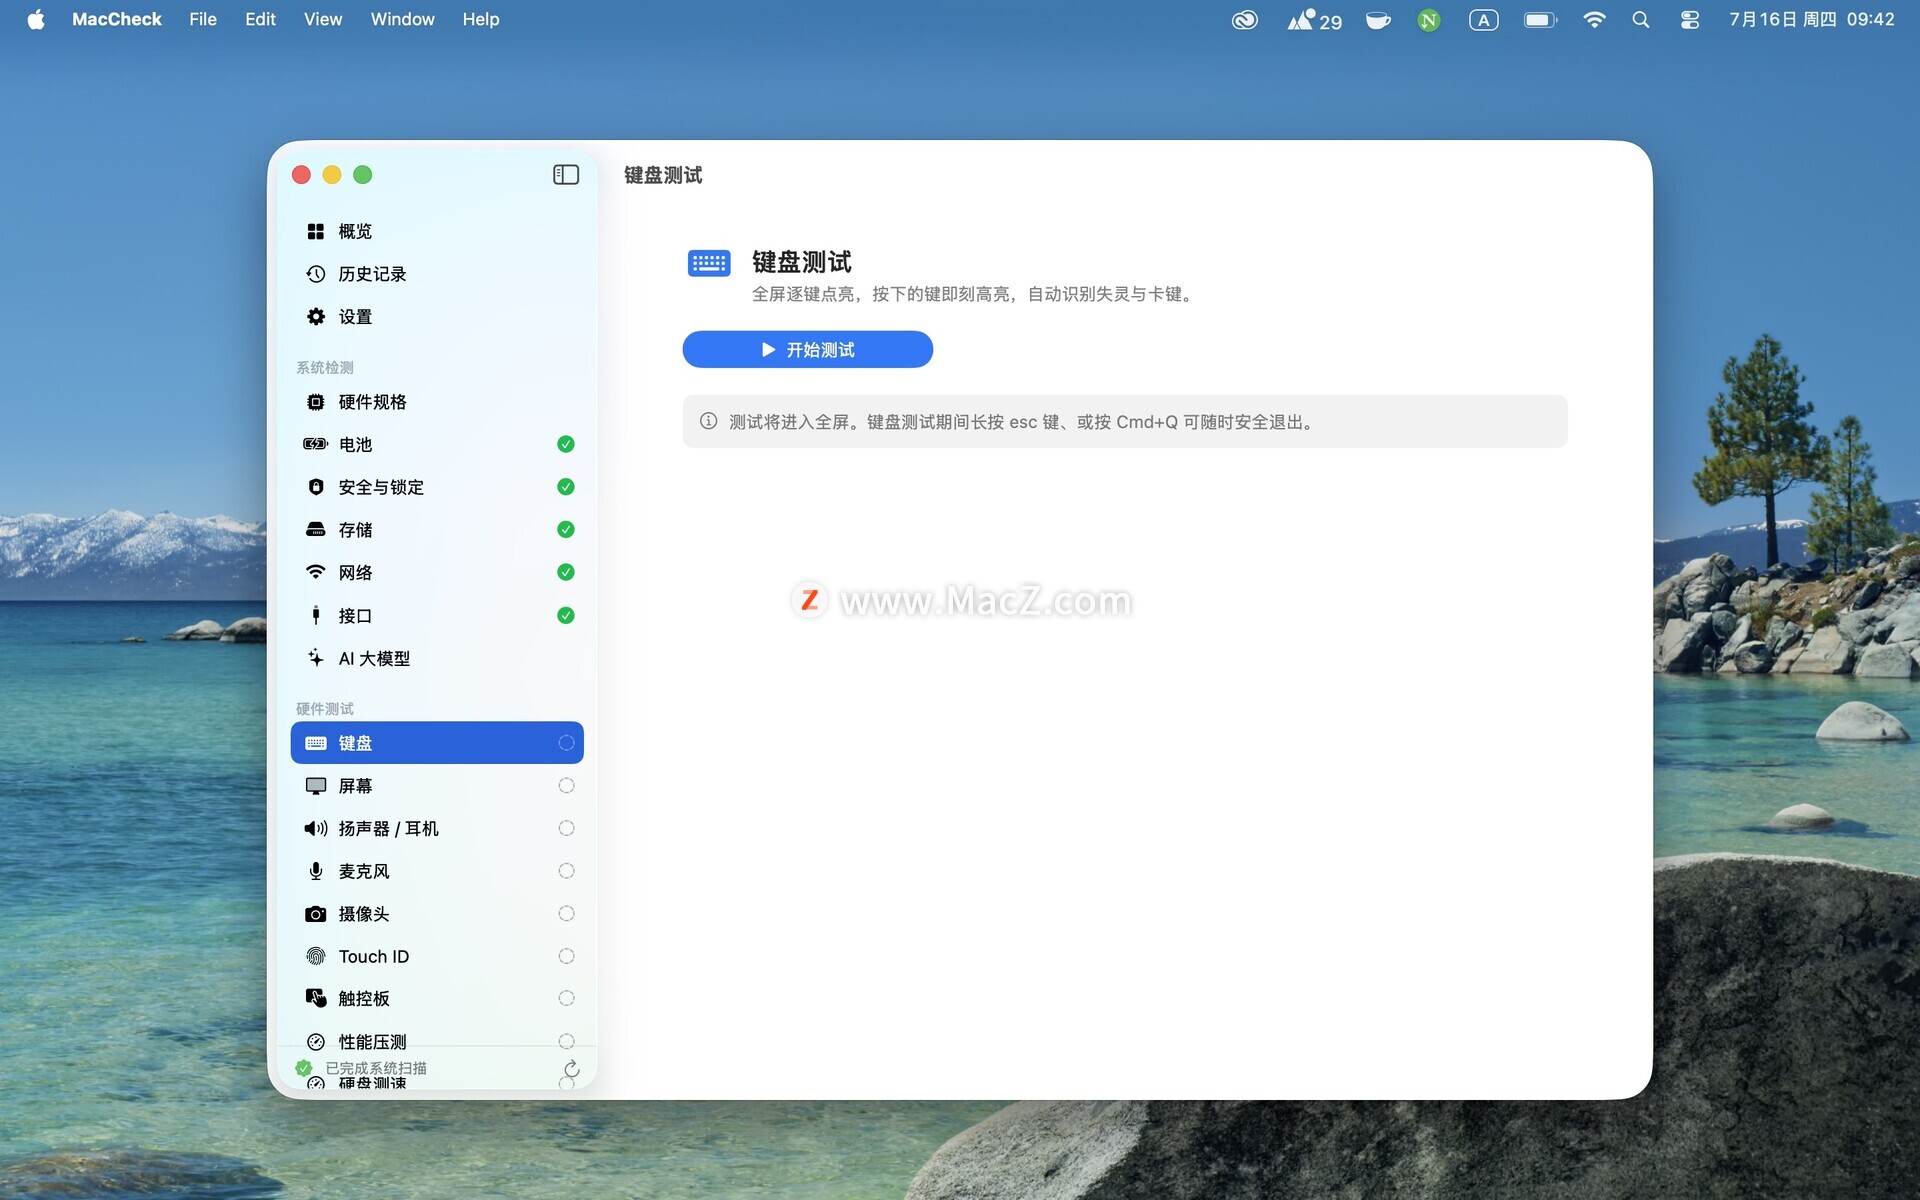This screenshot has width=1920, height=1200.
Task: Switch input source via the A icon
Action: coord(1484,20)
